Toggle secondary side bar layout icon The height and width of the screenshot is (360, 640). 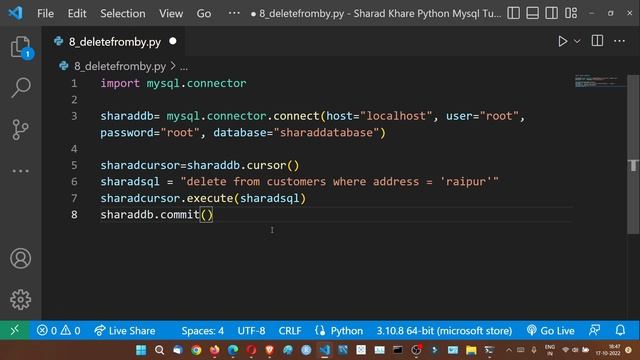coord(551,13)
